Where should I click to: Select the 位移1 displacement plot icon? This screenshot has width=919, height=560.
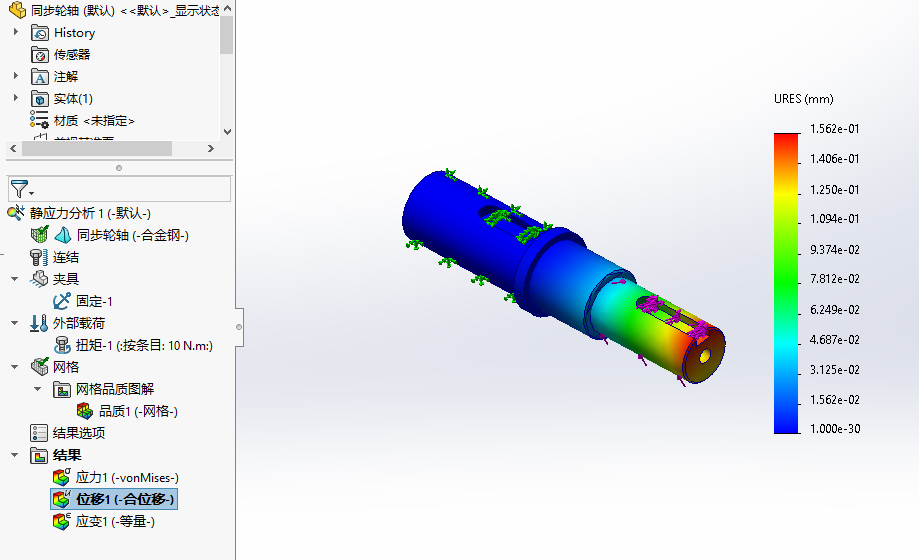click(62, 499)
